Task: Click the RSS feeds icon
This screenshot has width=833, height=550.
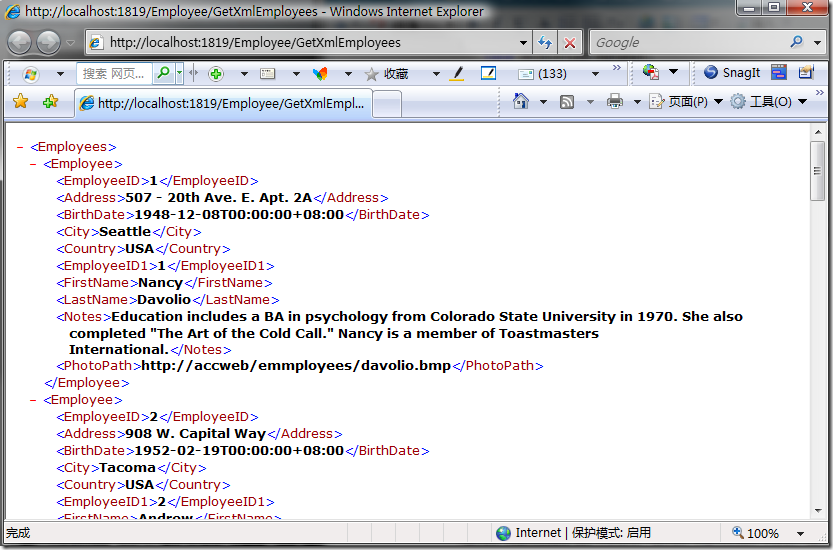Action: [x=567, y=101]
